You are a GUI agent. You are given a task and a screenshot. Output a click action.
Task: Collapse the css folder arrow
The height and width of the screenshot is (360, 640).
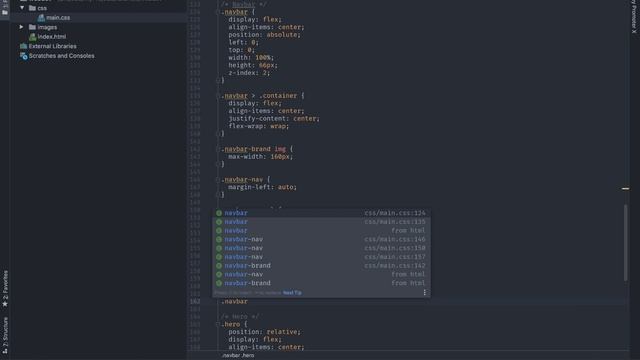(22, 8)
